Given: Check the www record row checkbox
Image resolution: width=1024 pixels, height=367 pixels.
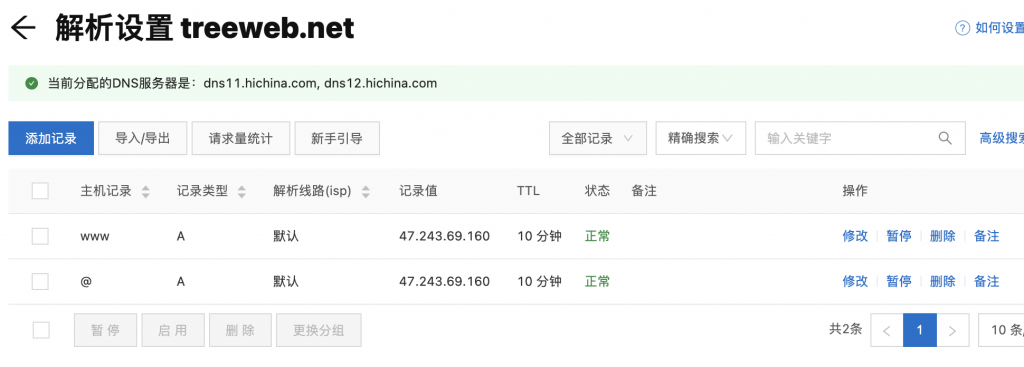Looking at the screenshot, I should [x=40, y=236].
